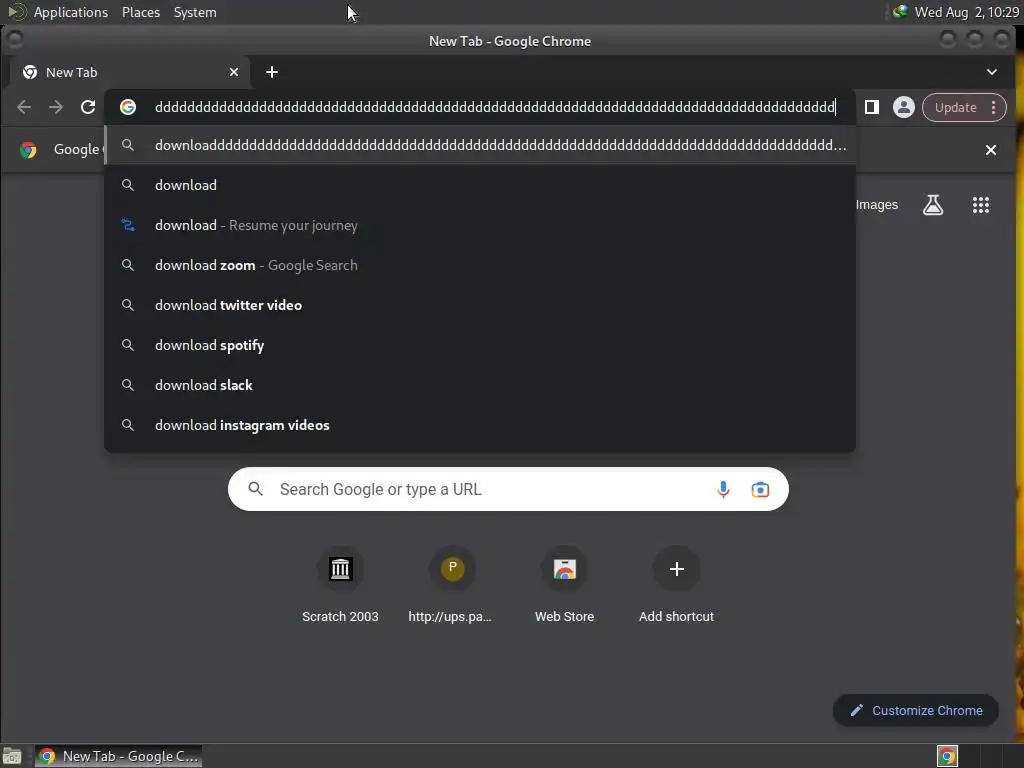The width and height of the screenshot is (1024, 768).
Task: Start voice search with microphone icon
Action: 723,489
